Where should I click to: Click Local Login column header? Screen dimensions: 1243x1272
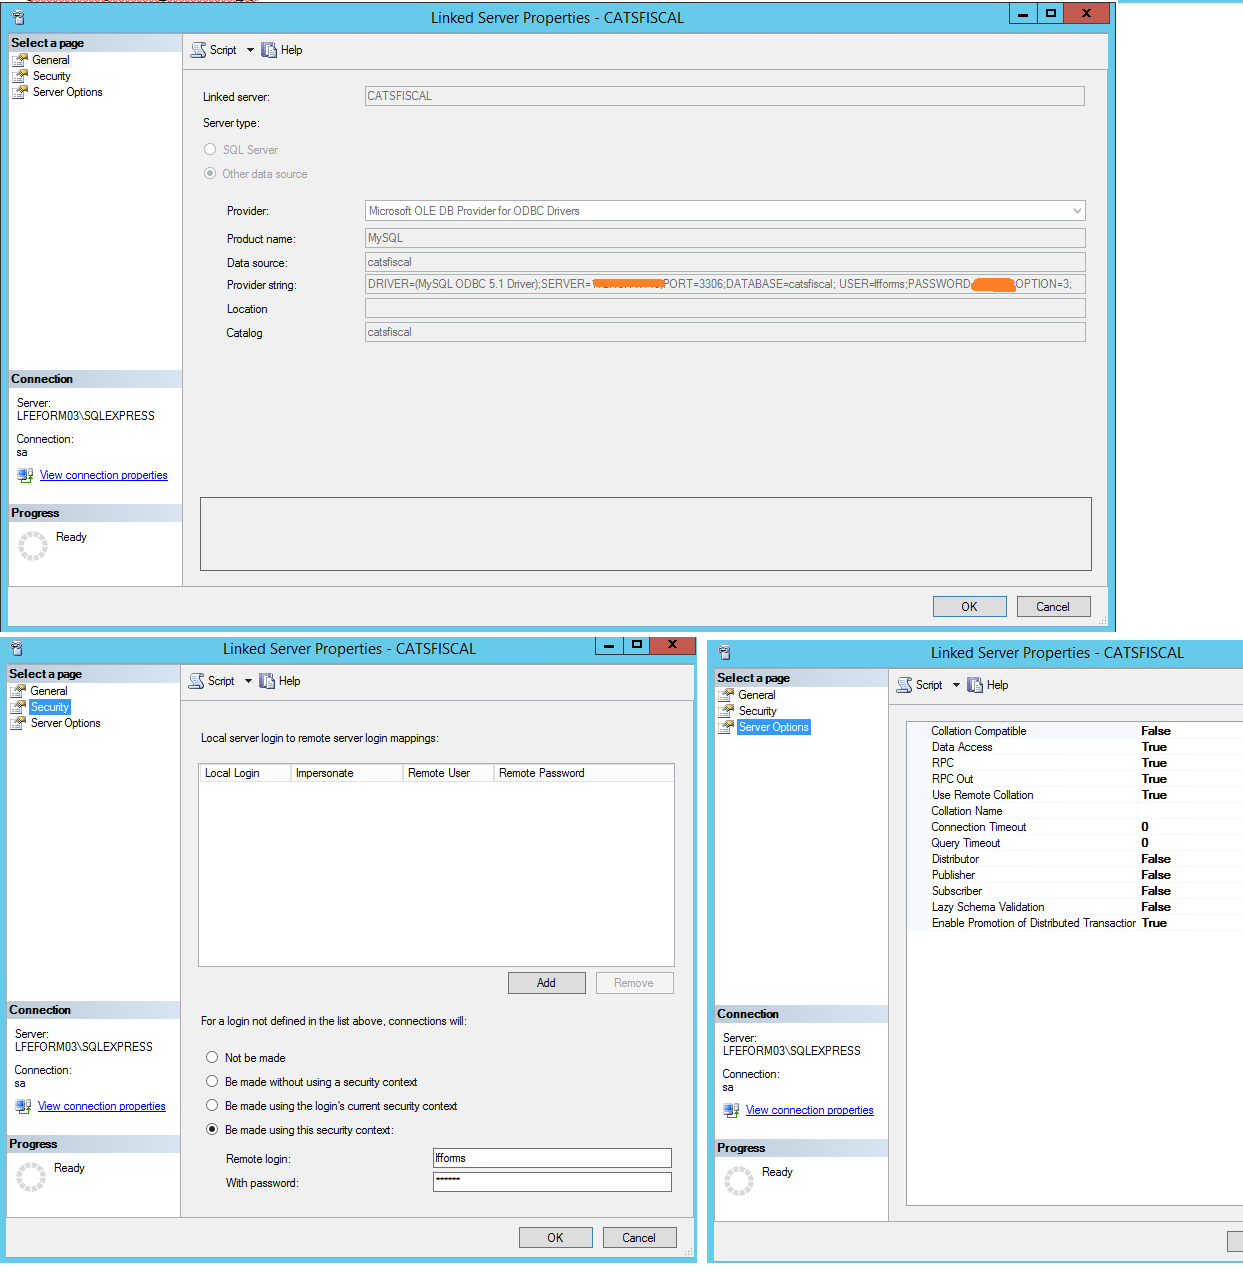245,773
